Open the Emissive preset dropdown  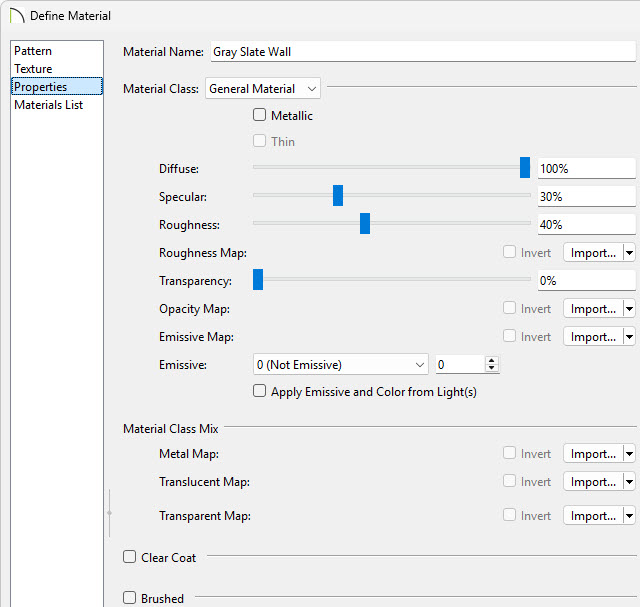click(341, 365)
